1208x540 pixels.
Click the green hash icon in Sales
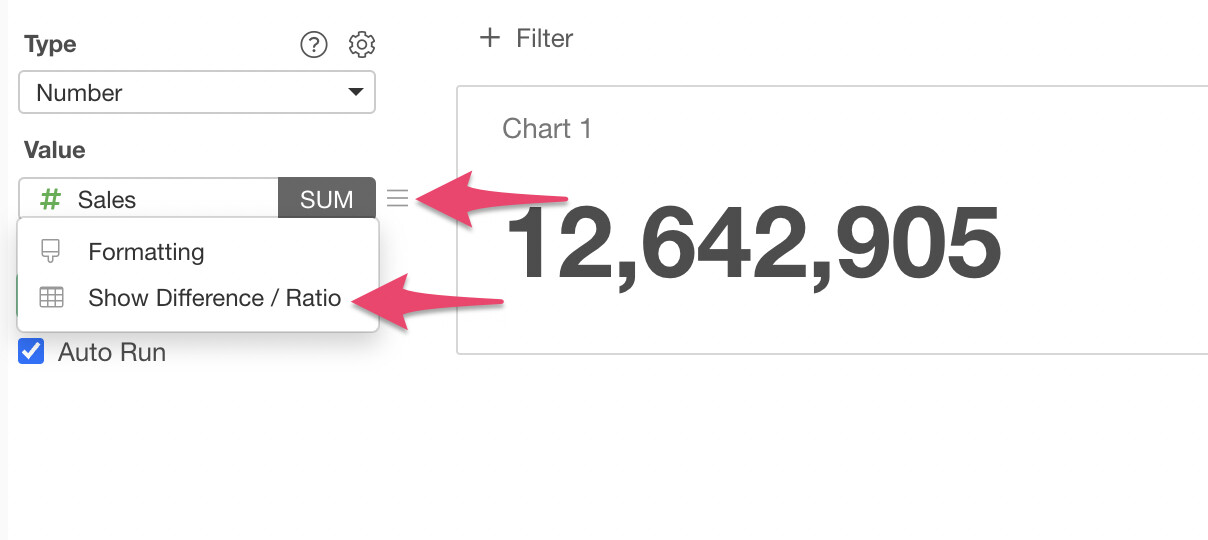[49, 199]
